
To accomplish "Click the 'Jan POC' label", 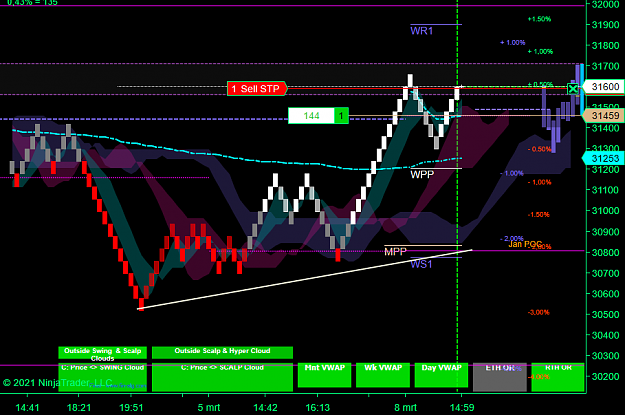I will point(525,244).
